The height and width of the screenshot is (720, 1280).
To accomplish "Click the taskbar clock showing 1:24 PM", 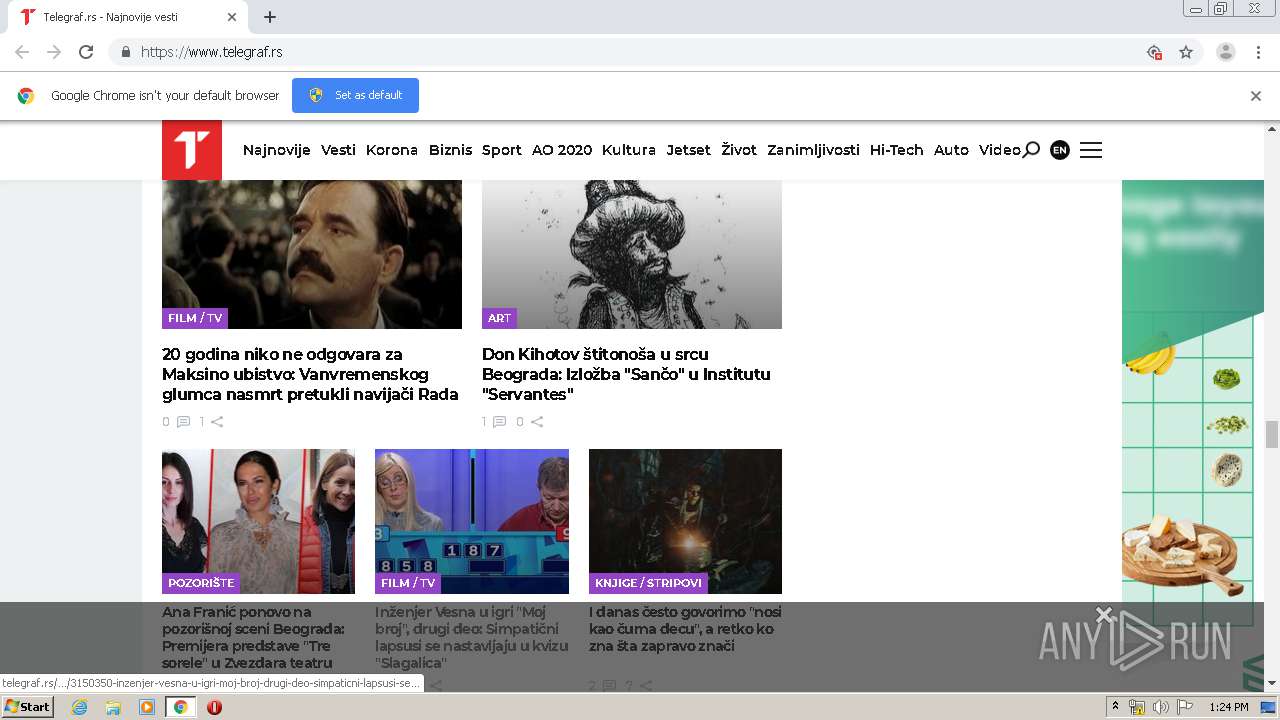I will click(x=1228, y=707).
